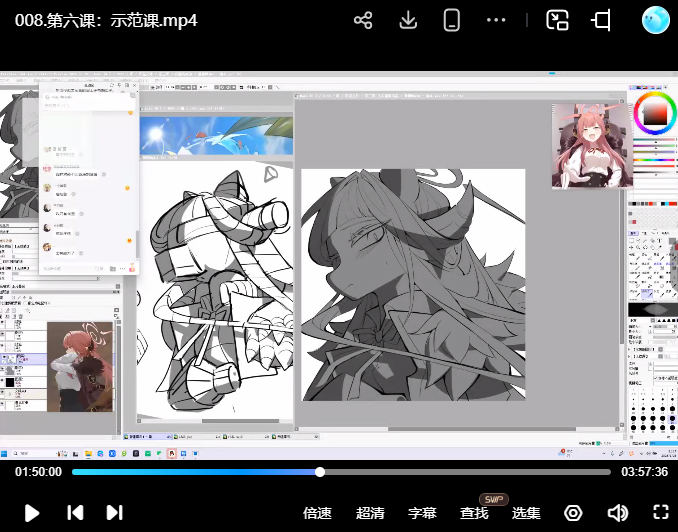Click the progress bar's playhead handle
678x532 pixels.
[320, 472]
